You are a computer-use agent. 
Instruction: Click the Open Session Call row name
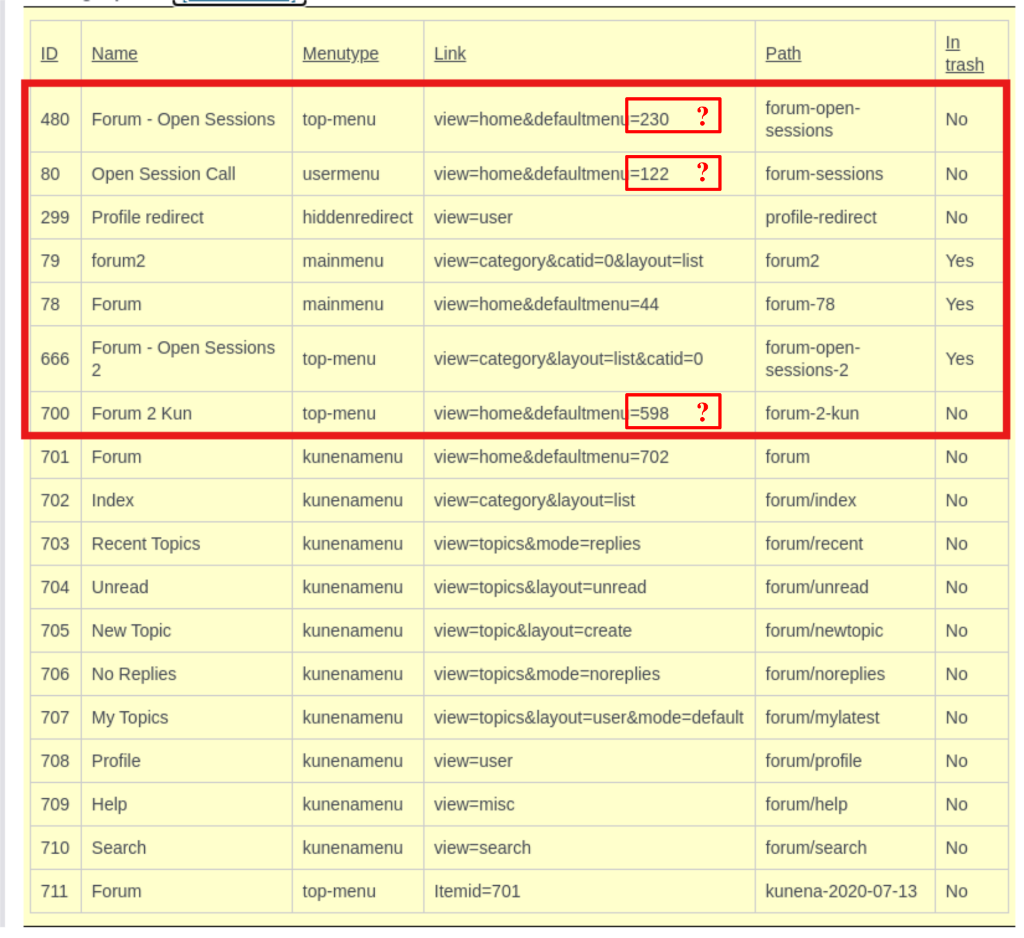pos(163,174)
